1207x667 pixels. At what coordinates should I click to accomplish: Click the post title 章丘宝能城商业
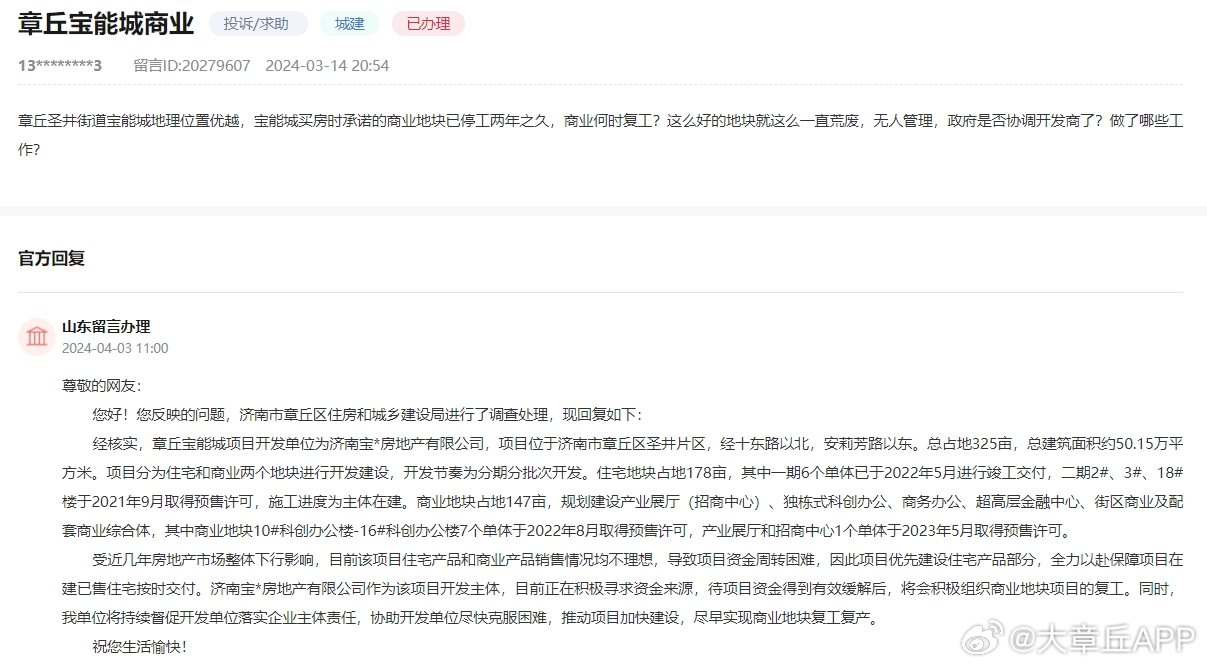106,24
